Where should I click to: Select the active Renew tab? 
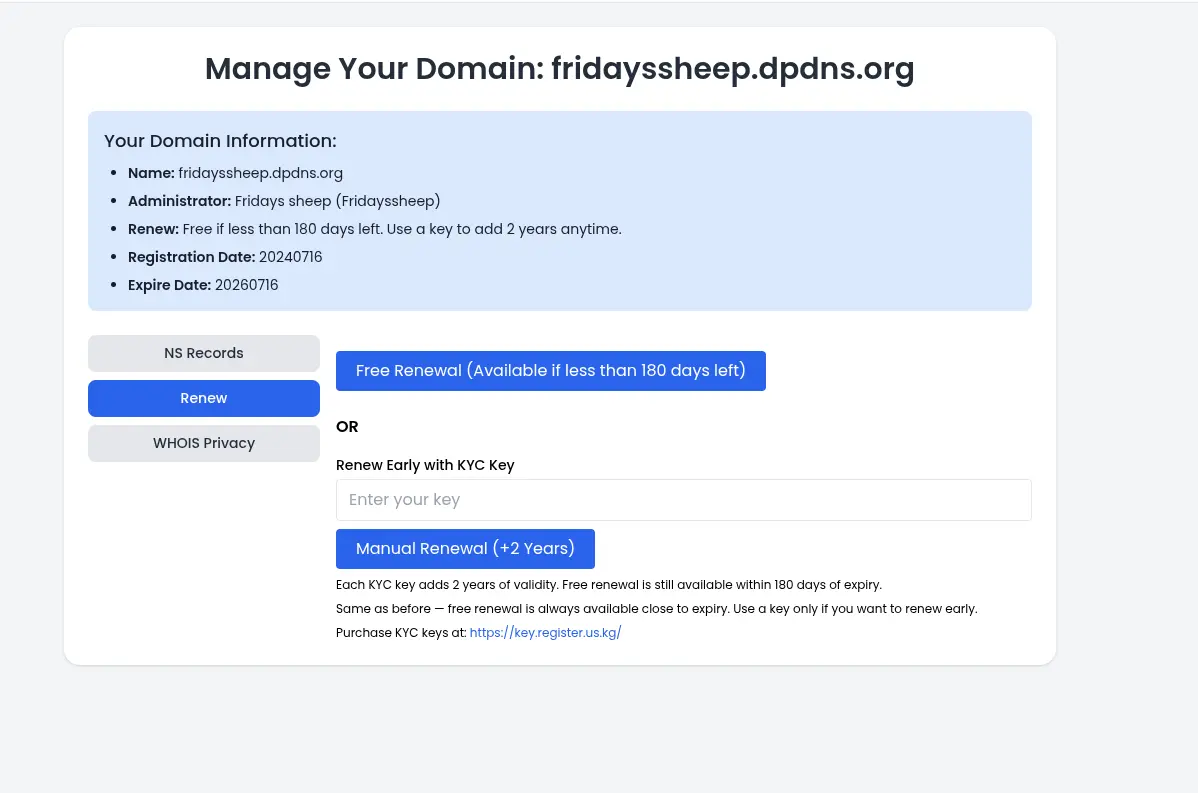[x=203, y=398]
